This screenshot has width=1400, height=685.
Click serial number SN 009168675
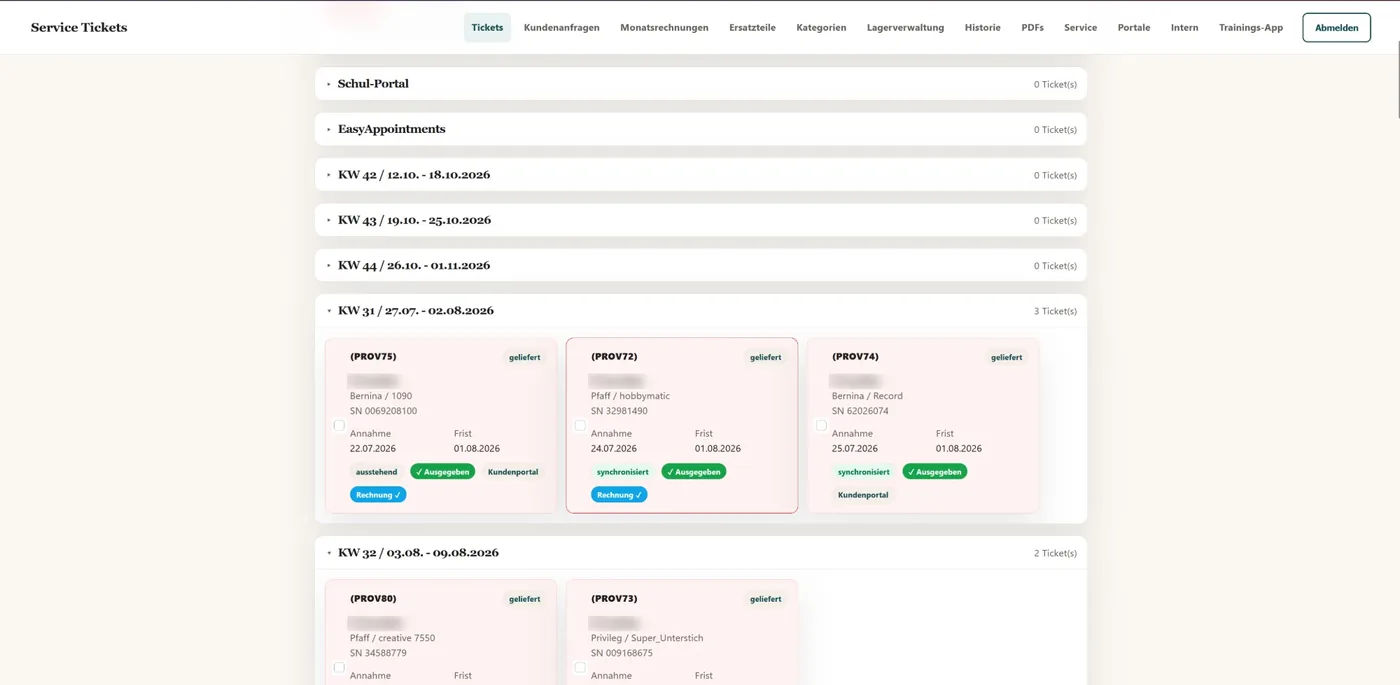(622, 653)
